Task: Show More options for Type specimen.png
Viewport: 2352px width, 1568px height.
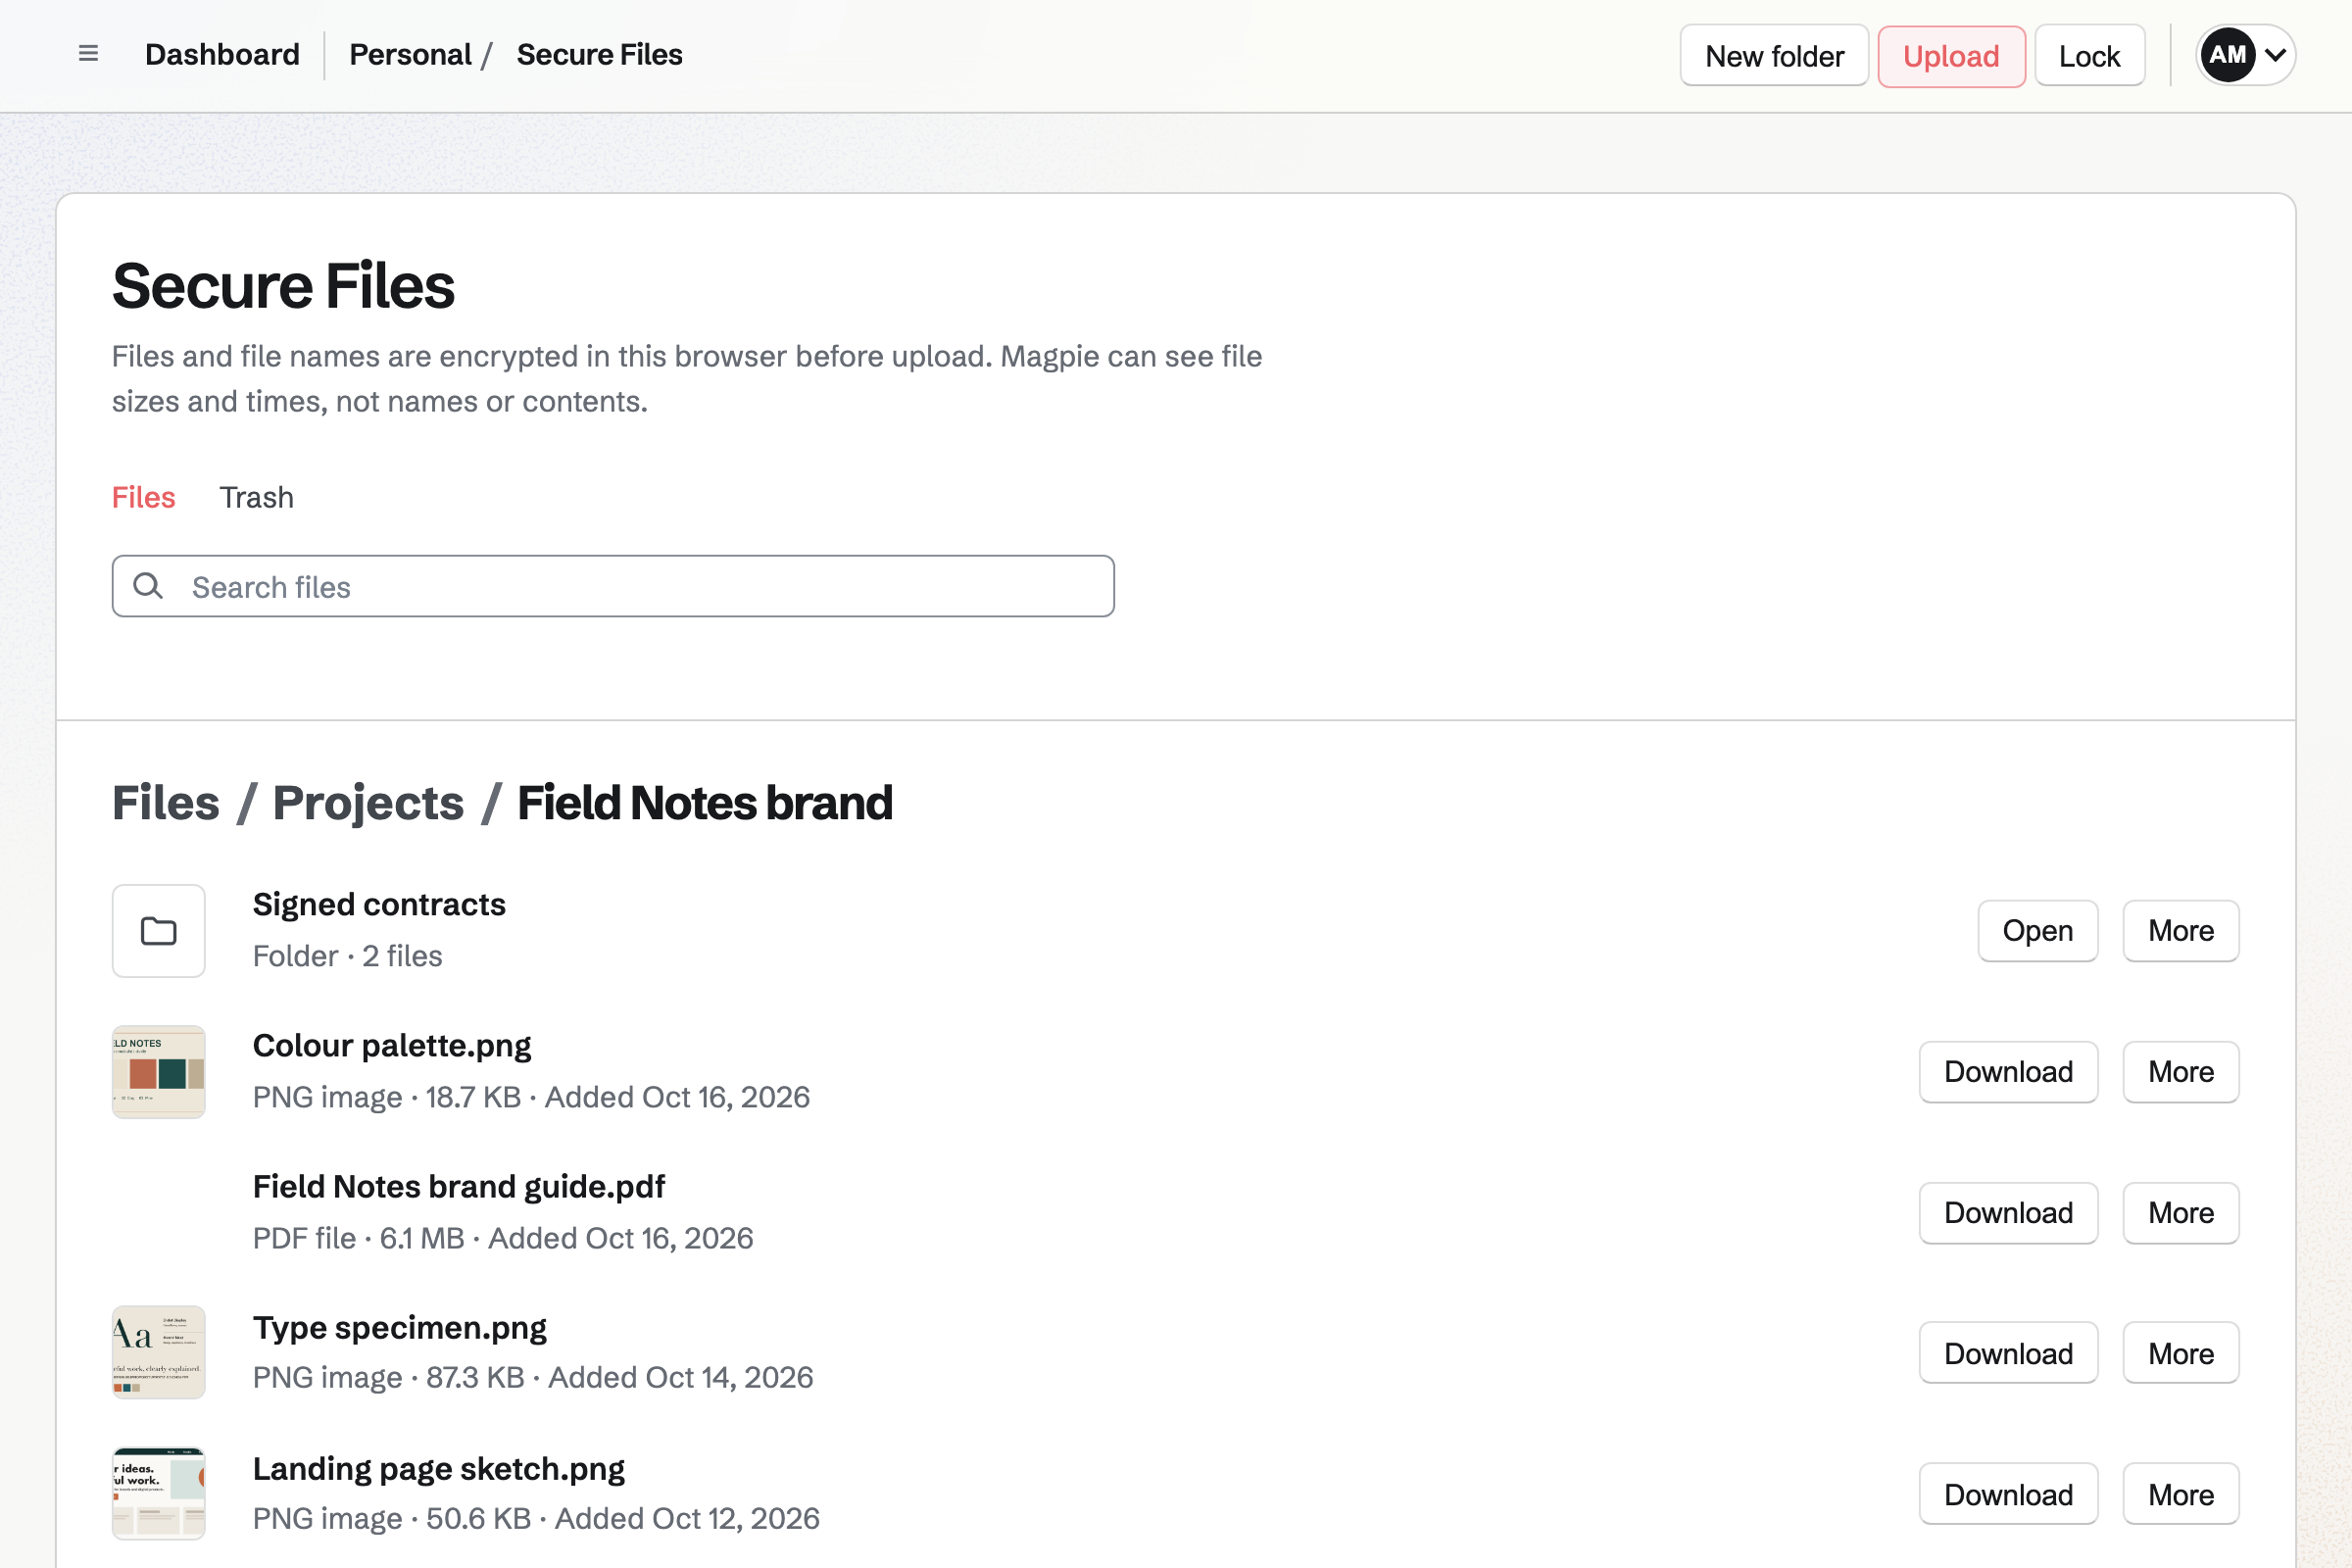Action: click(x=2180, y=1354)
